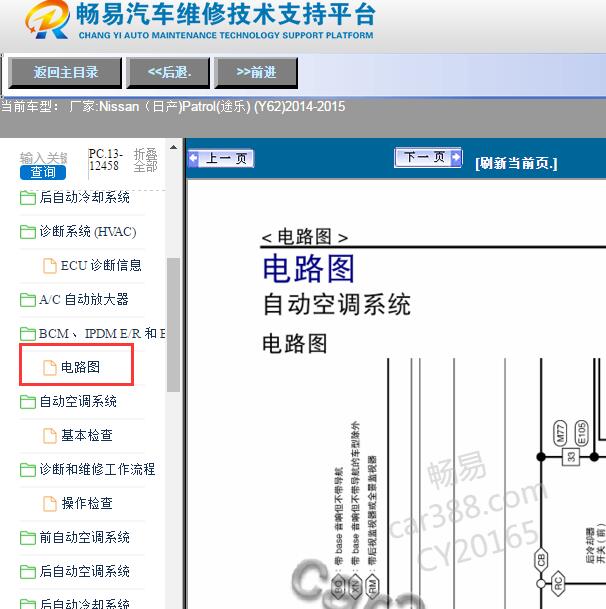Click the CB hexagon marker in diagram
The width and height of the screenshot is (606, 609).
(x=541, y=560)
